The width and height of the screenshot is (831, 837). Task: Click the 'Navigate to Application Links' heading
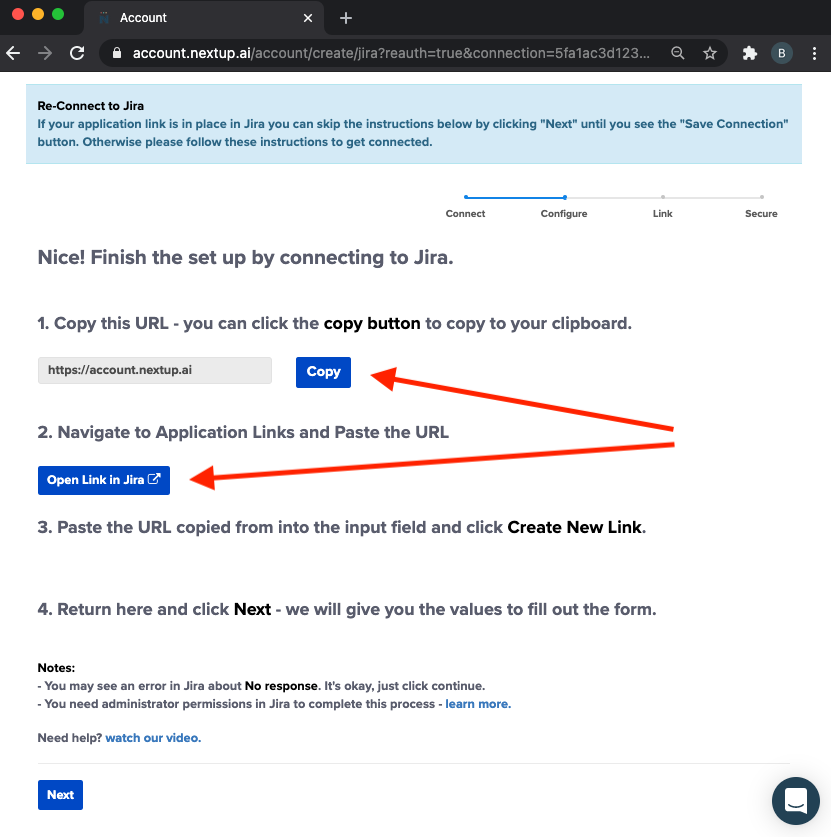pyautogui.click(x=243, y=432)
